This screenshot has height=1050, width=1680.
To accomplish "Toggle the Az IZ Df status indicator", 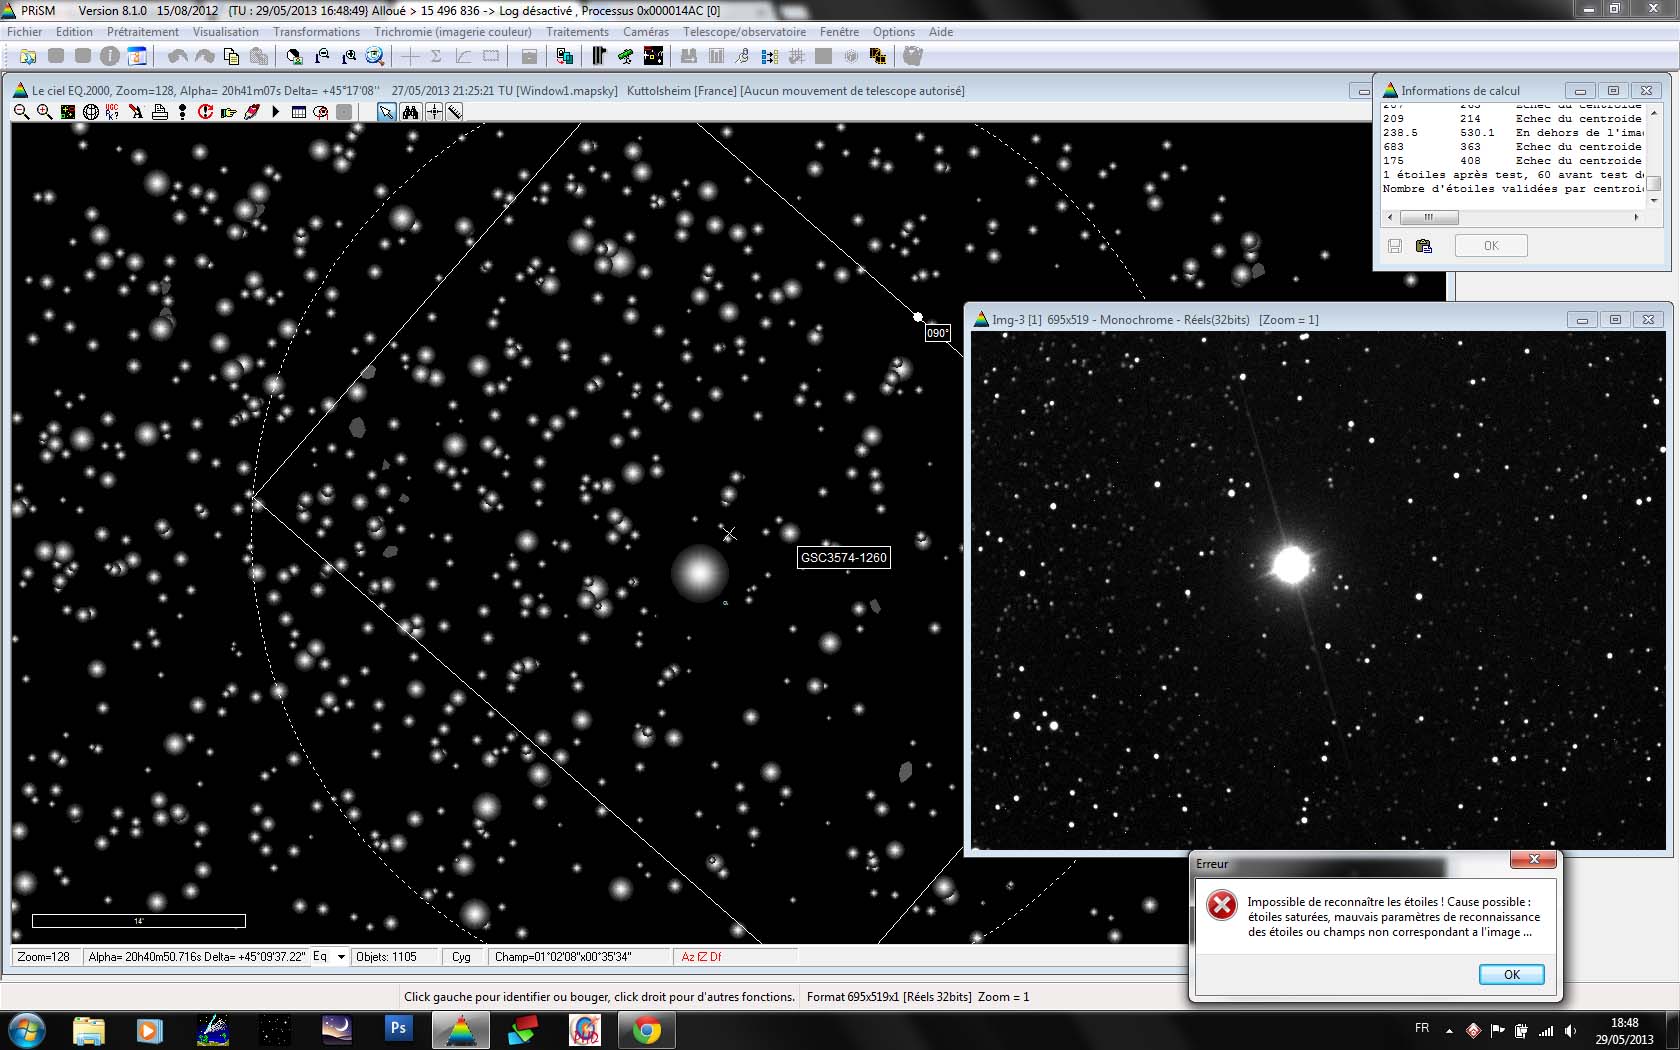I will click(x=701, y=957).
